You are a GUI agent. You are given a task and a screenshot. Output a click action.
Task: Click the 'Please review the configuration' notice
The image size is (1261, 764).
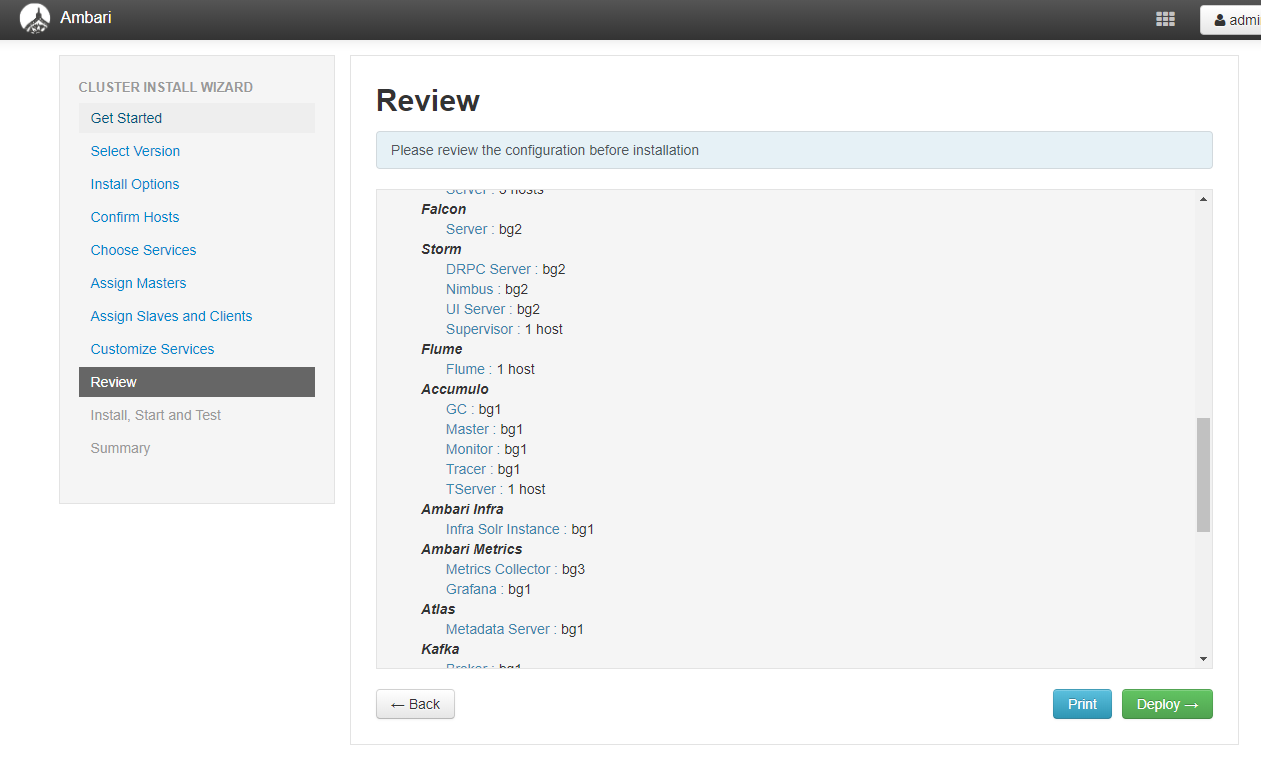tap(794, 150)
